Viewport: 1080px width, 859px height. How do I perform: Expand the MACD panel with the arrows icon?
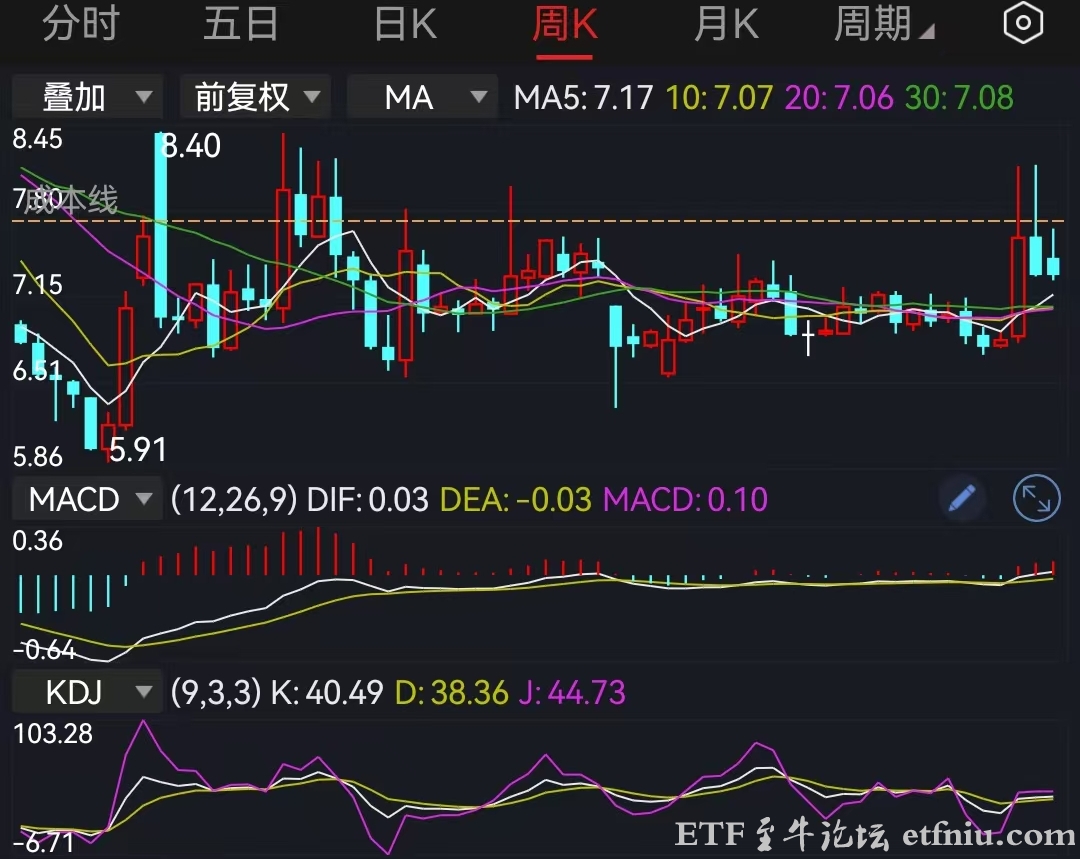[1036, 497]
